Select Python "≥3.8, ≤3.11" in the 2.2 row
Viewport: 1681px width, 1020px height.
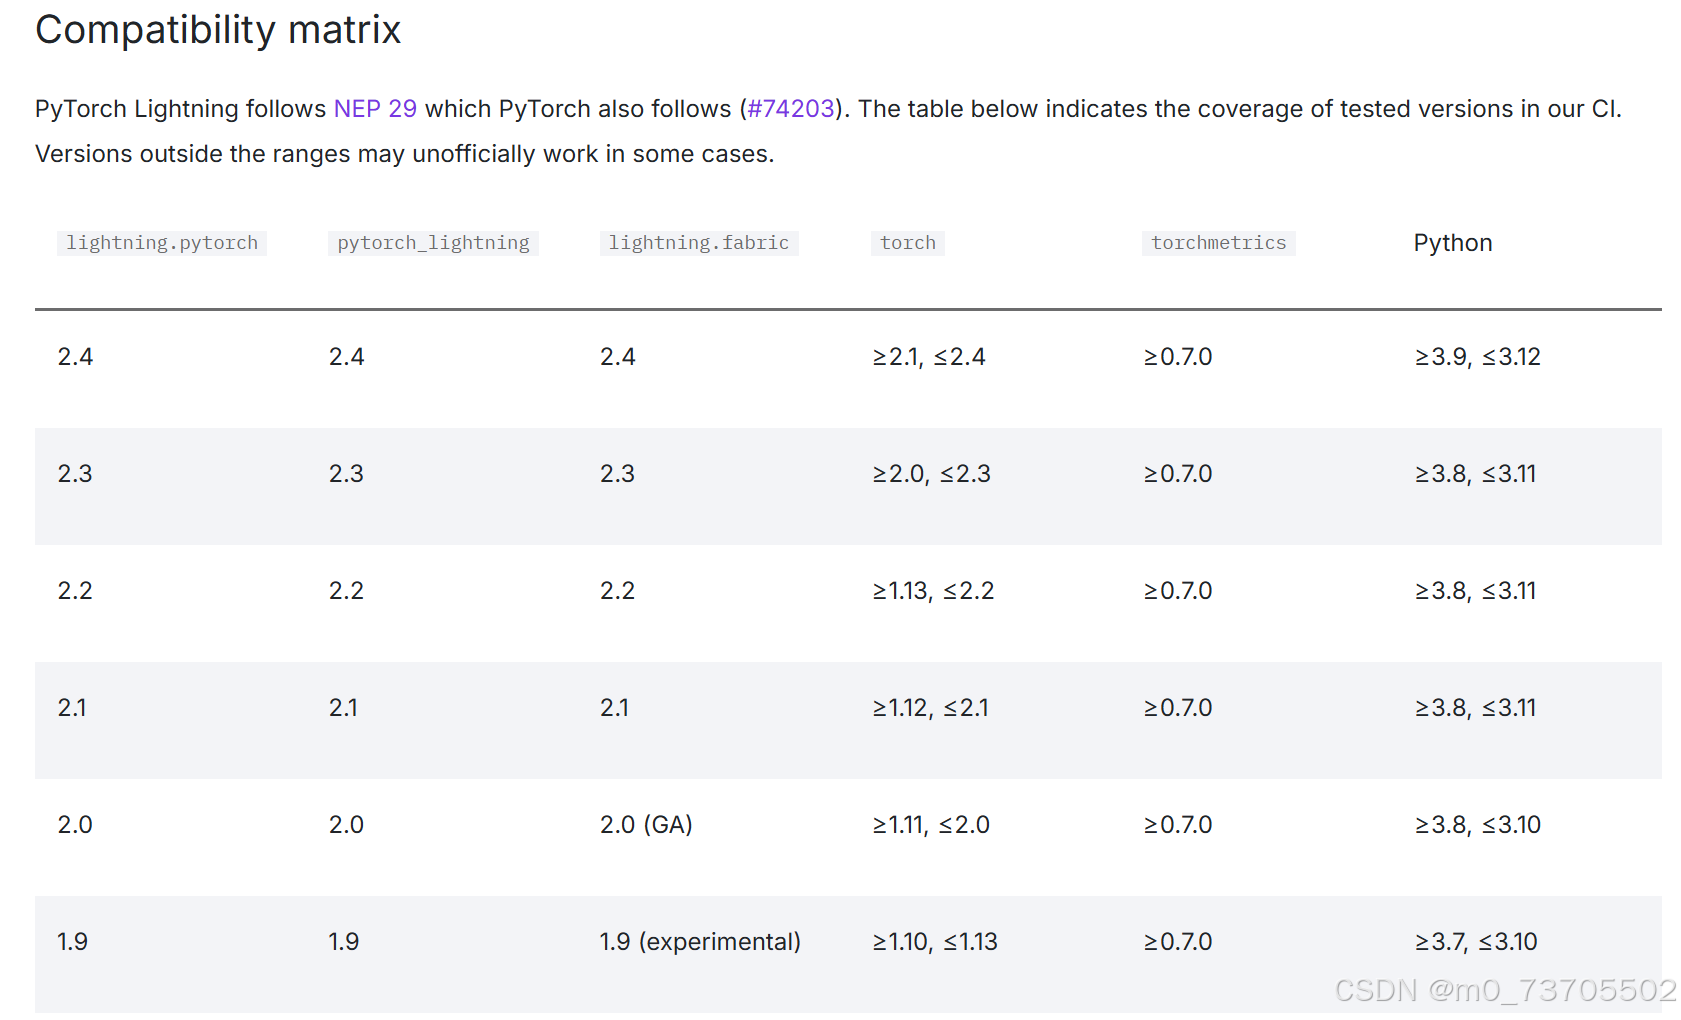pyautogui.click(x=1475, y=591)
